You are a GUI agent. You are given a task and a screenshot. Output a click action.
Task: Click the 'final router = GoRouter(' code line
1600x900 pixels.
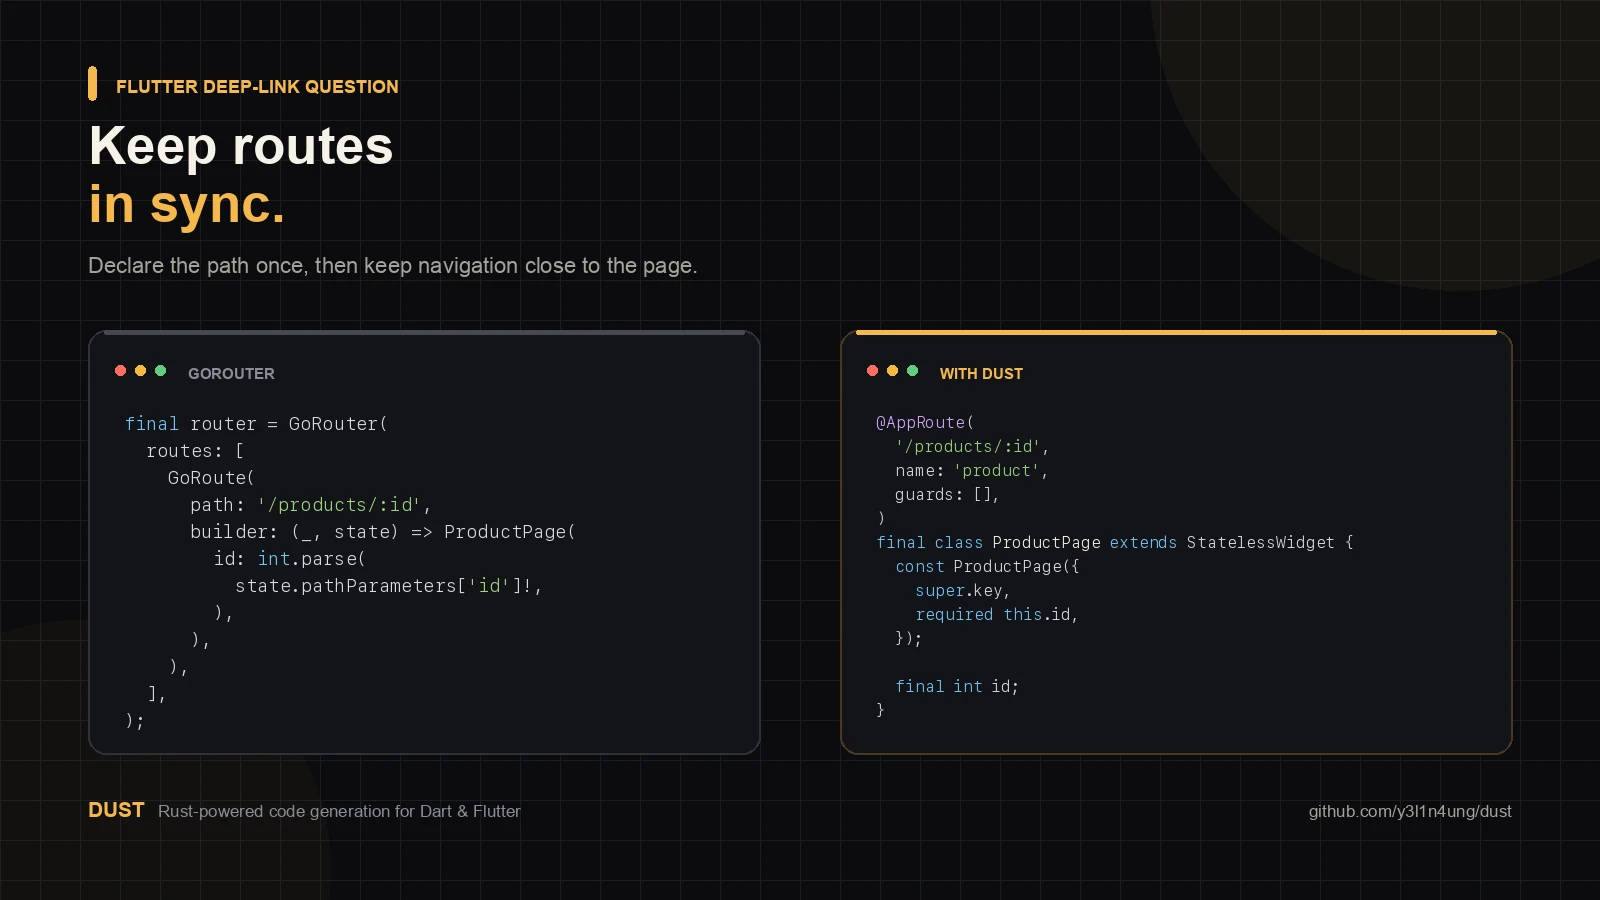(256, 424)
